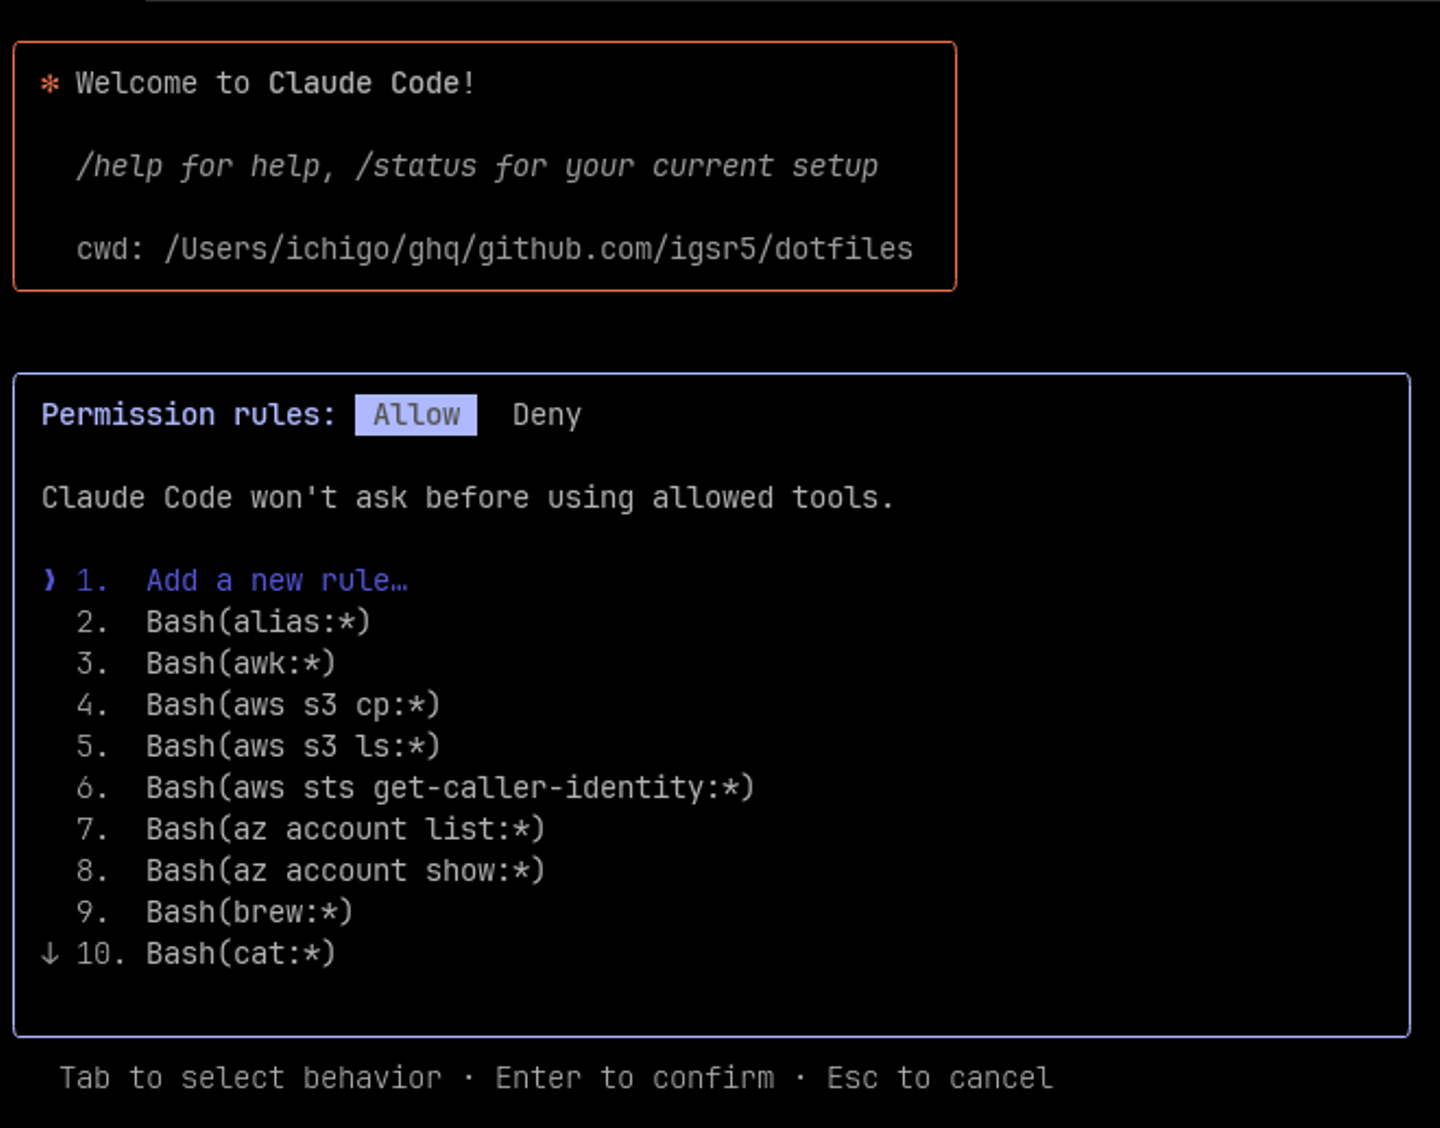Click "Esc to cancel" hint text

click(x=939, y=1078)
